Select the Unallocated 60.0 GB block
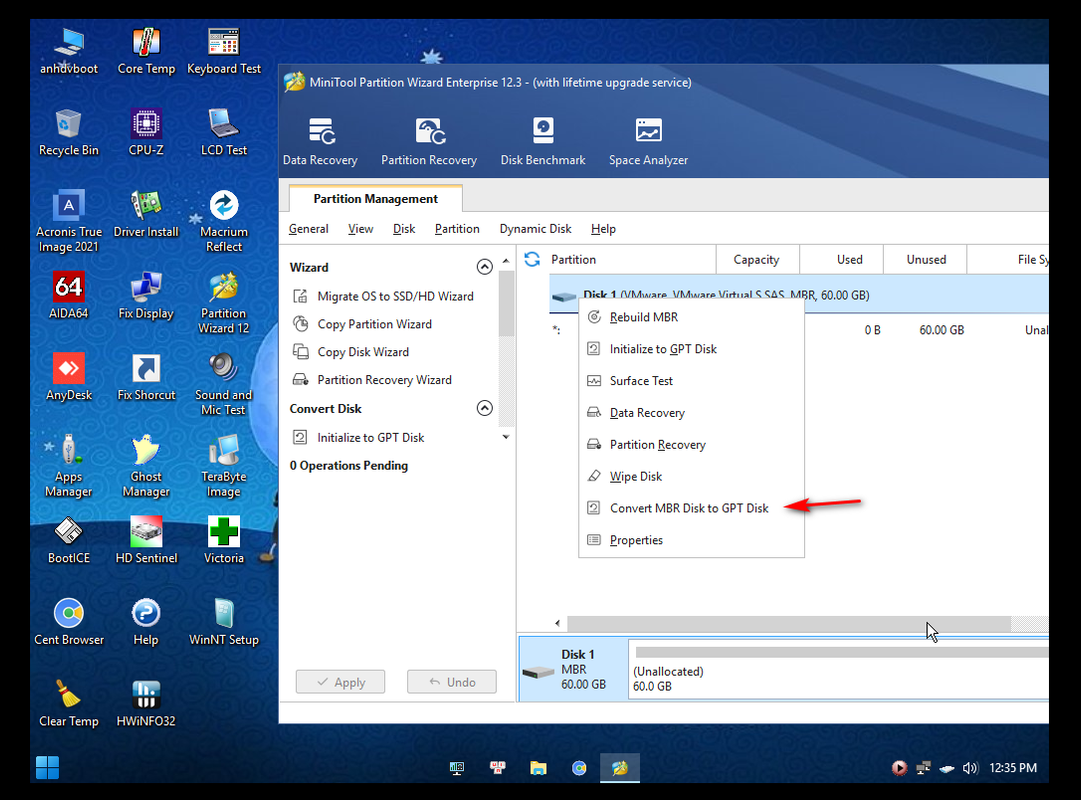 coord(838,669)
